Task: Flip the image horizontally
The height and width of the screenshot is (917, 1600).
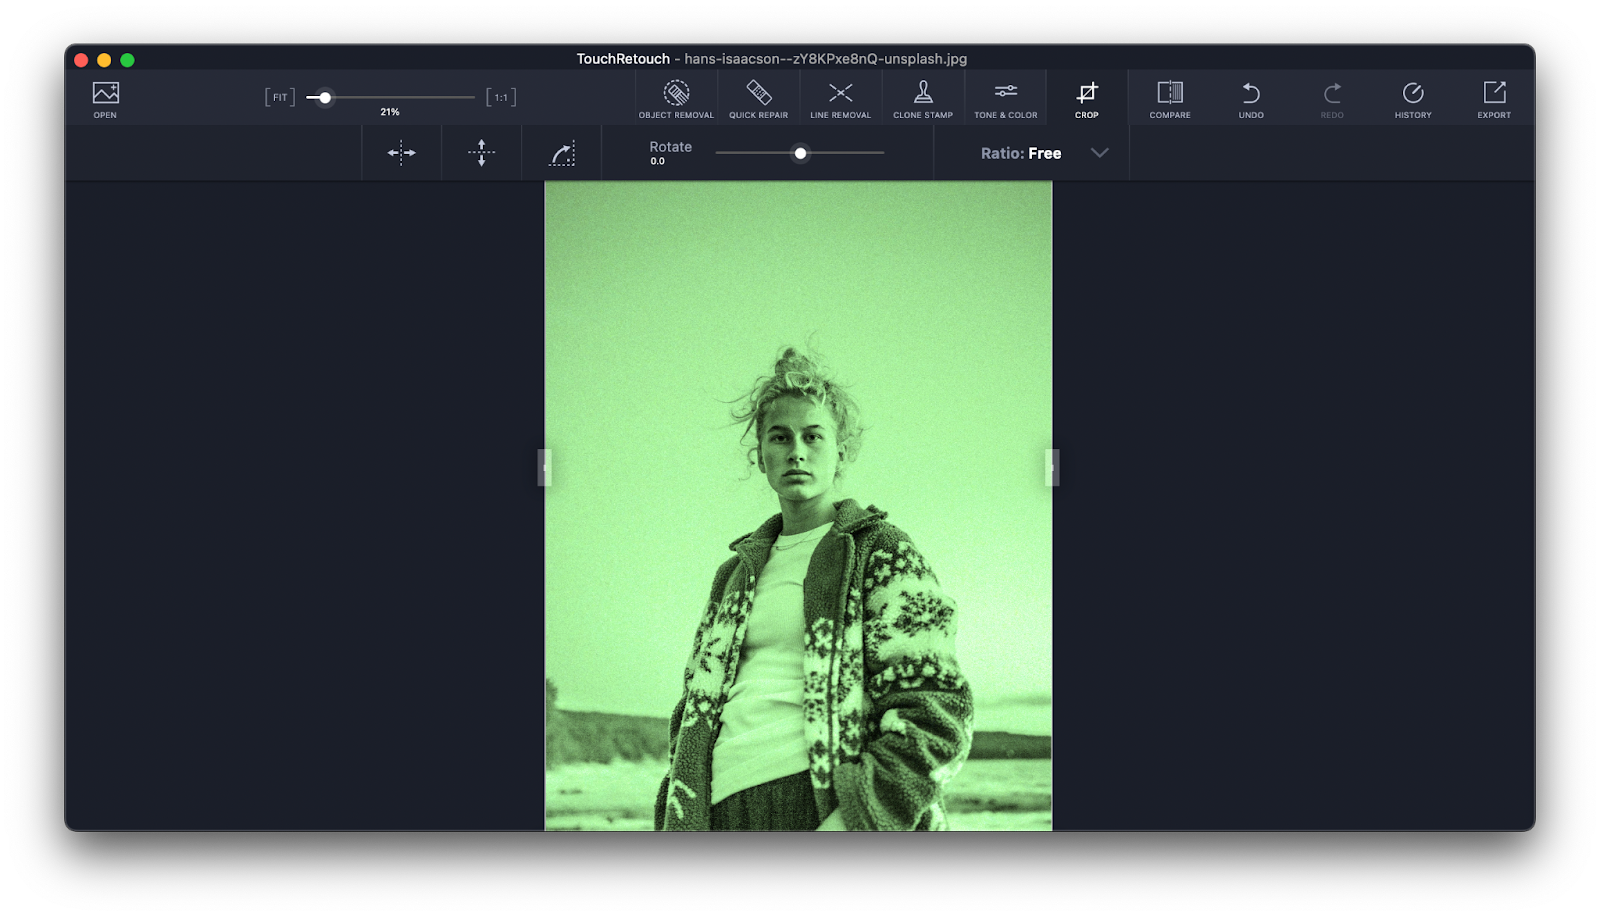Action: (x=401, y=152)
